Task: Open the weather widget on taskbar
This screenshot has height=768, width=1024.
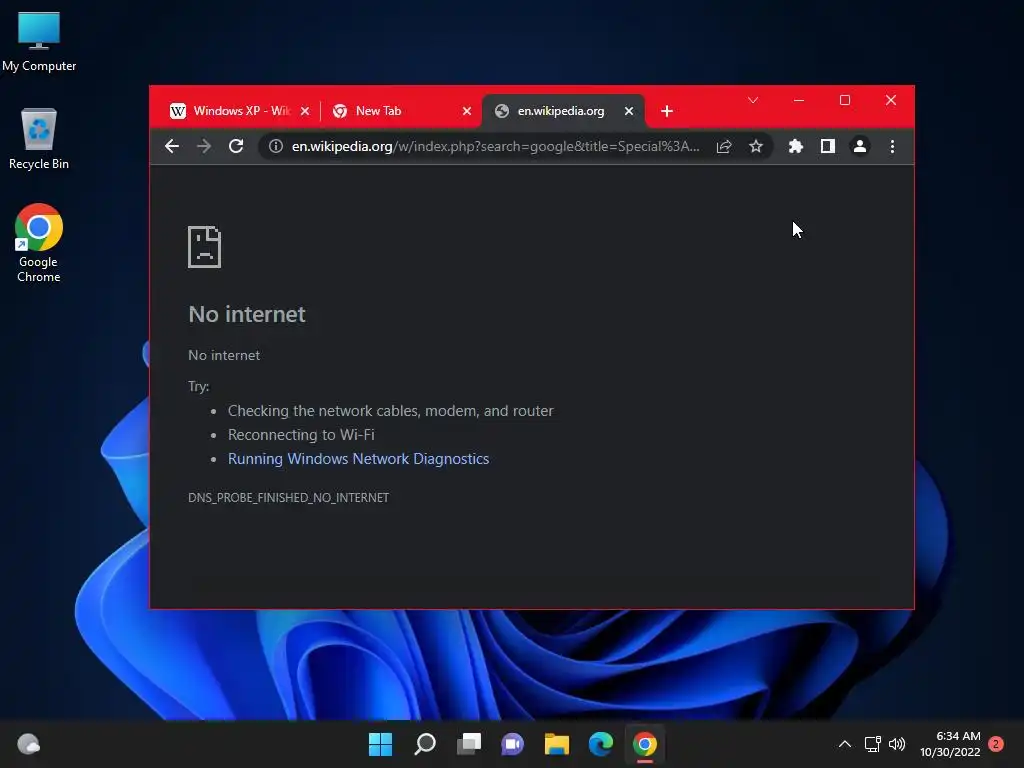Action: coord(28,744)
